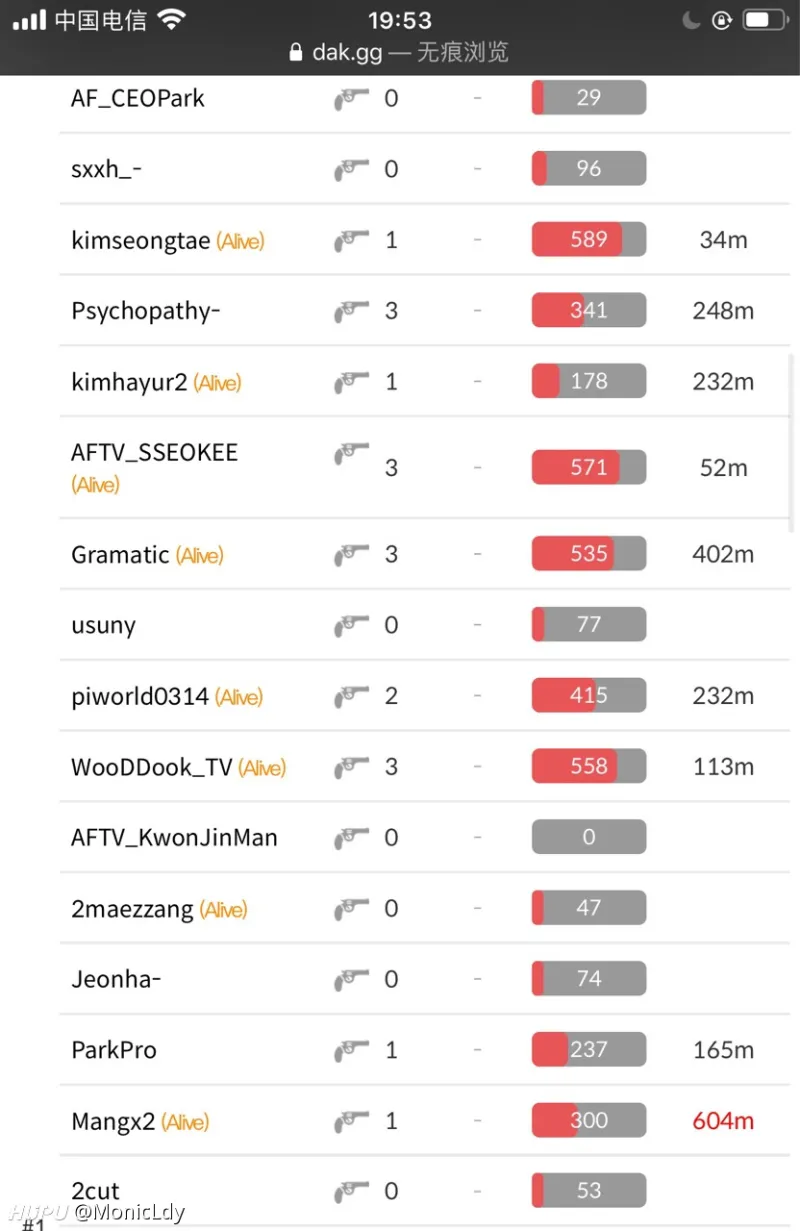
Task: Click the kills gun icon for Psychopathy-
Action: (351, 311)
